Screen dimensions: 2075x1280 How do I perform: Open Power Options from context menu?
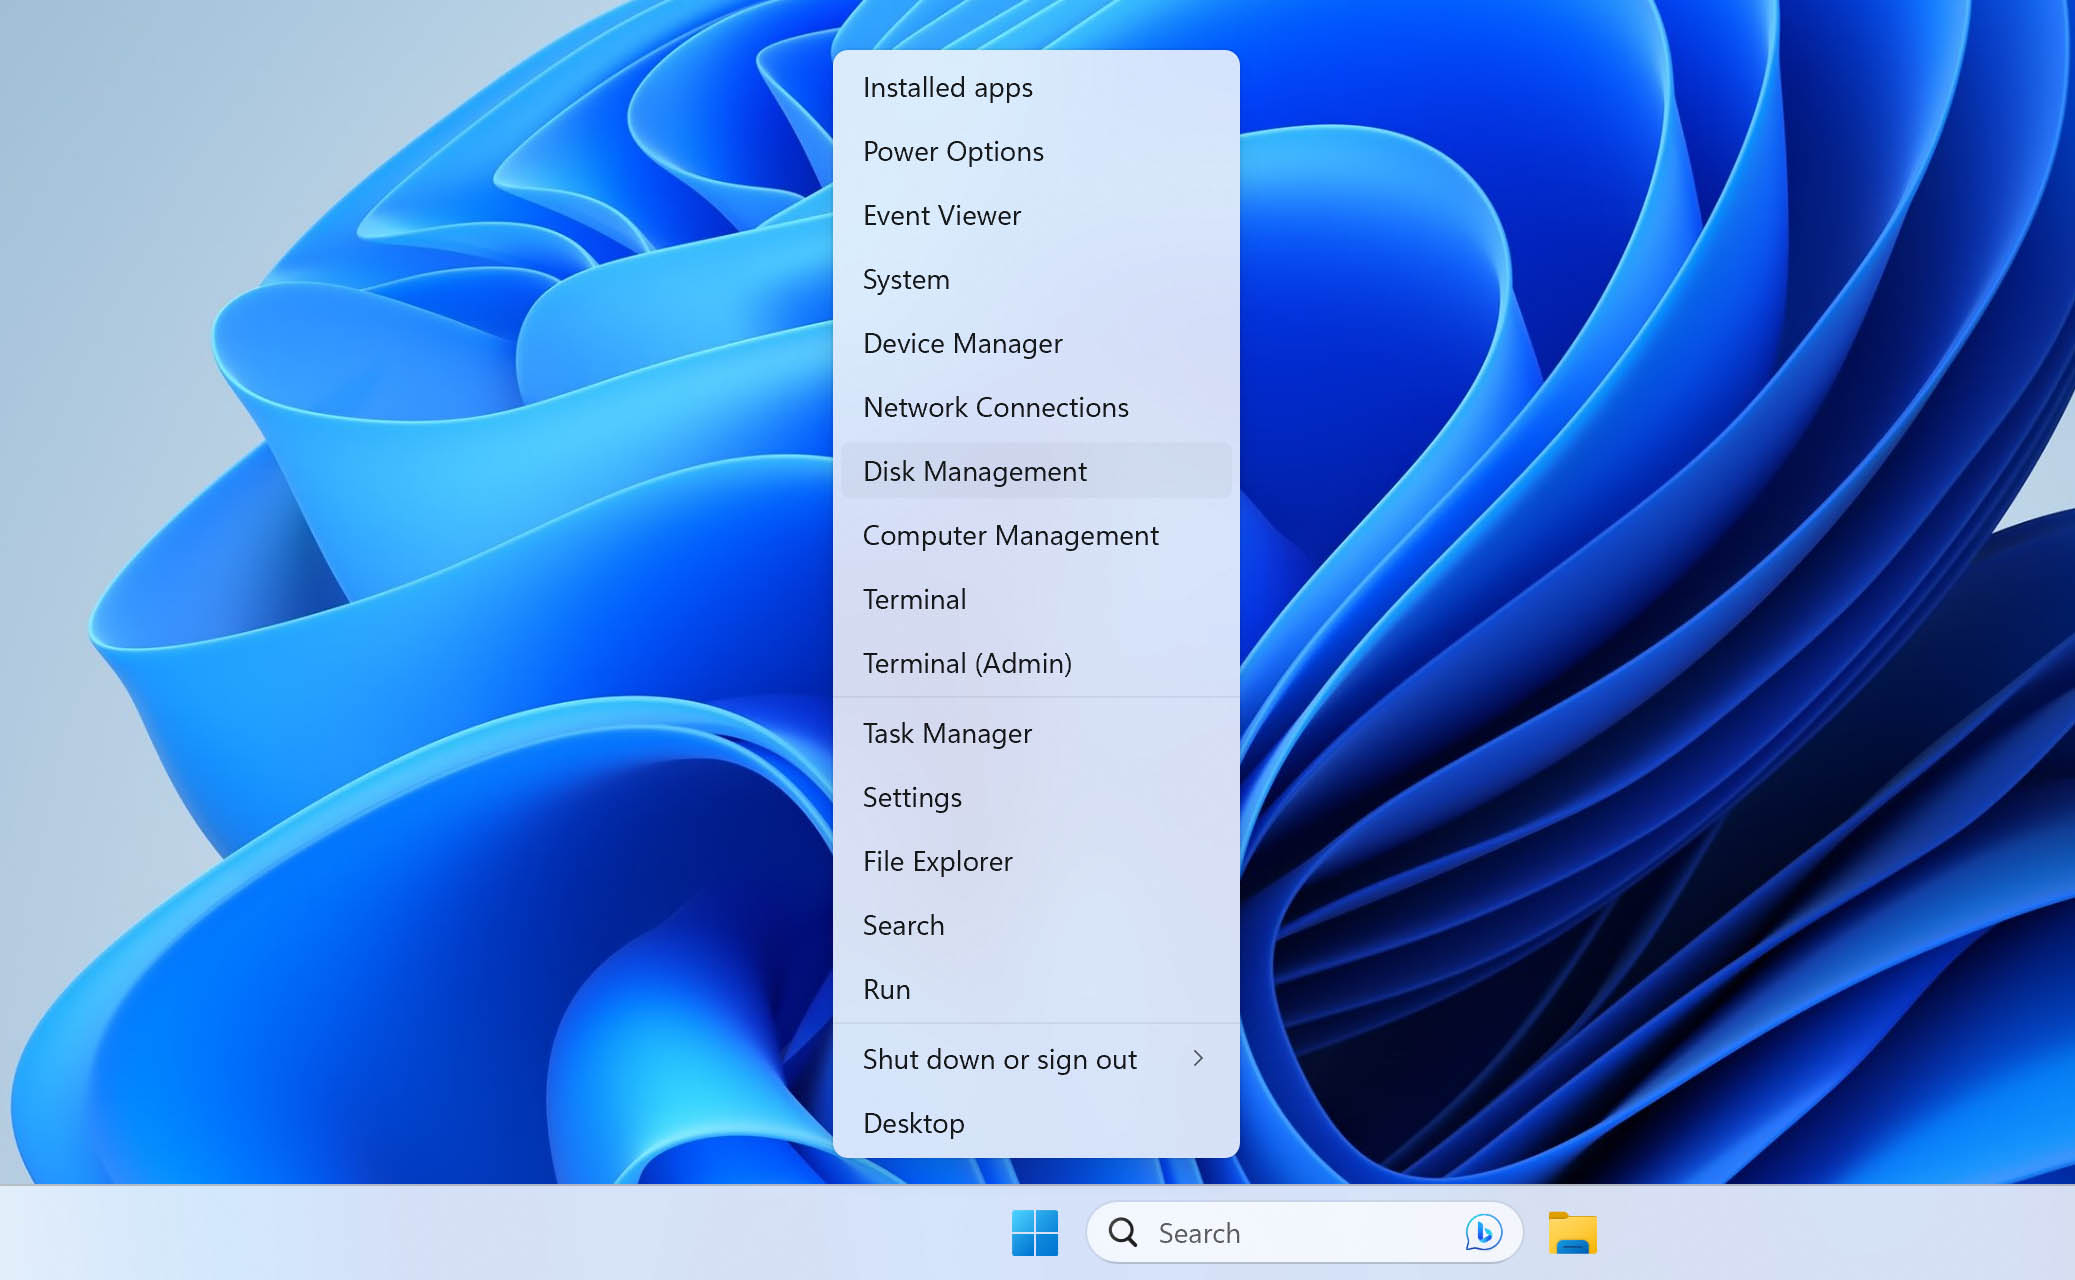(x=953, y=151)
